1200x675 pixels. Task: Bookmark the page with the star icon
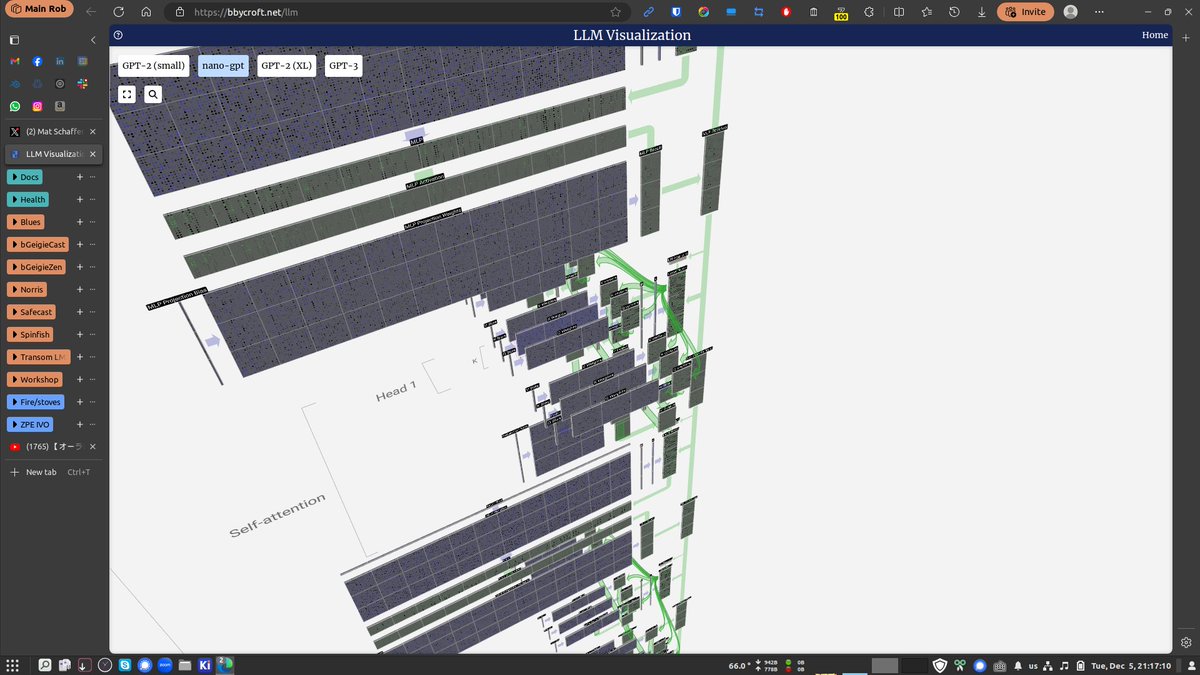tap(615, 12)
